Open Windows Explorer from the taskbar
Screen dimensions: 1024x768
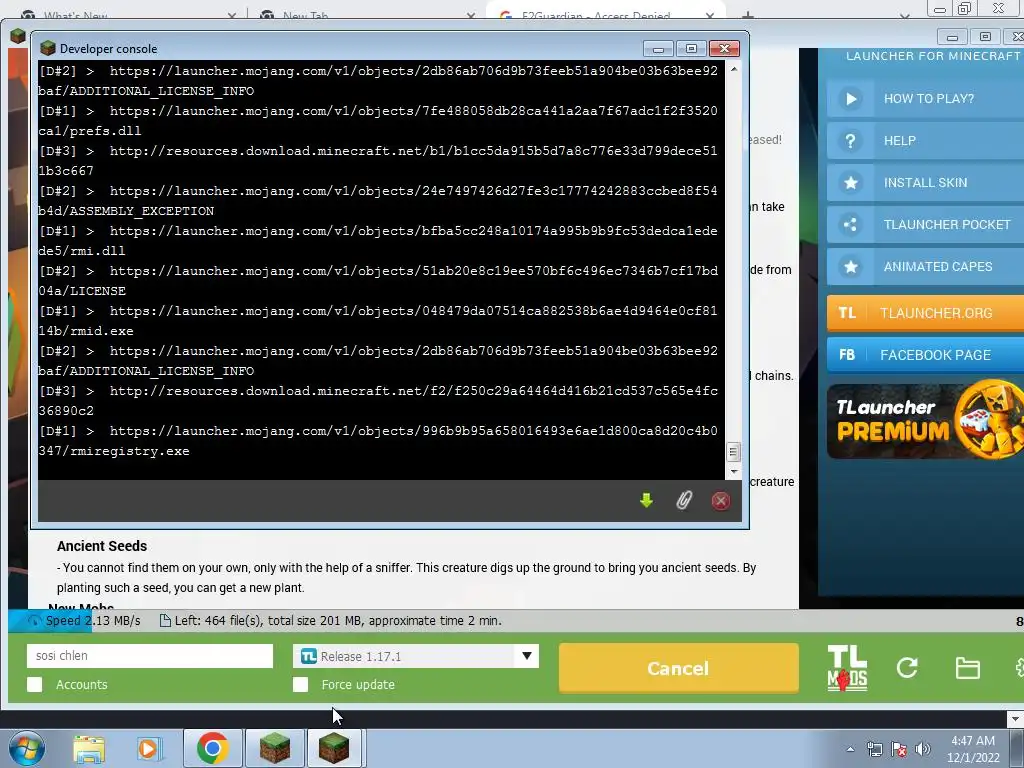point(89,748)
